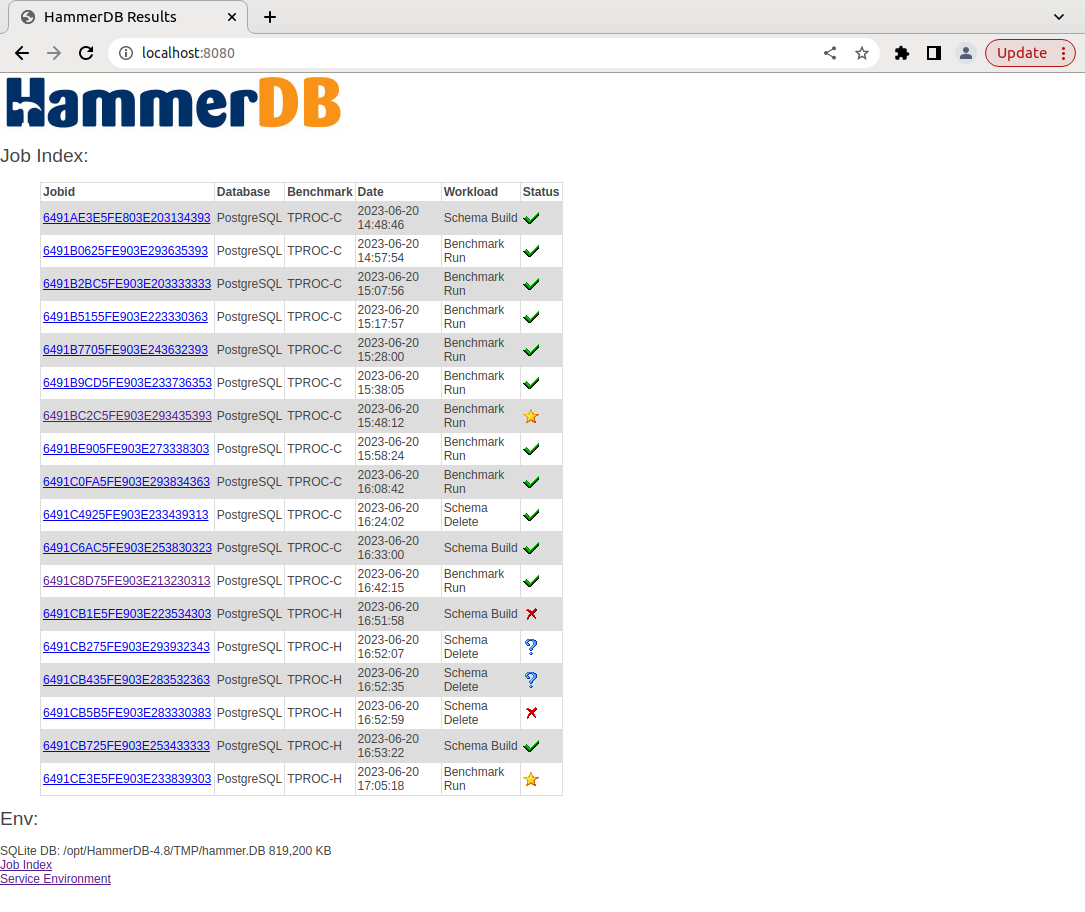
Task: Open visited job 6491BC2C5FE903E293435393 link
Action: point(127,416)
